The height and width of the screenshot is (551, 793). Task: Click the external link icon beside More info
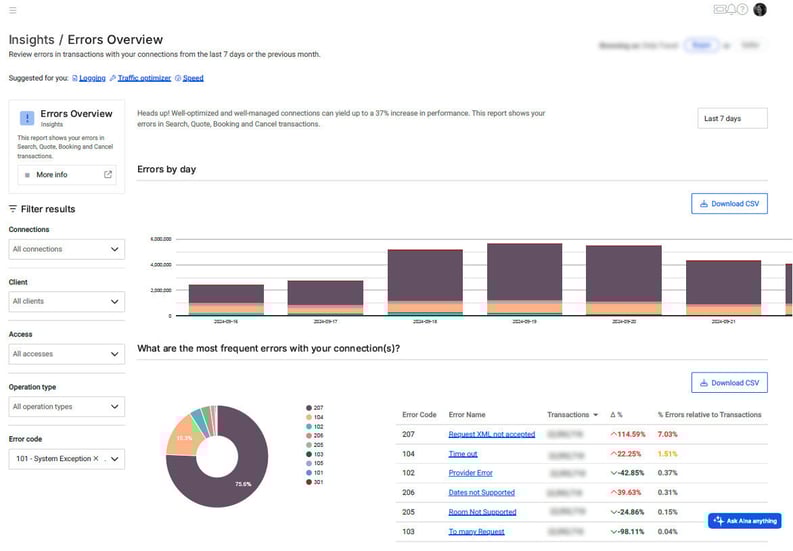(x=108, y=175)
